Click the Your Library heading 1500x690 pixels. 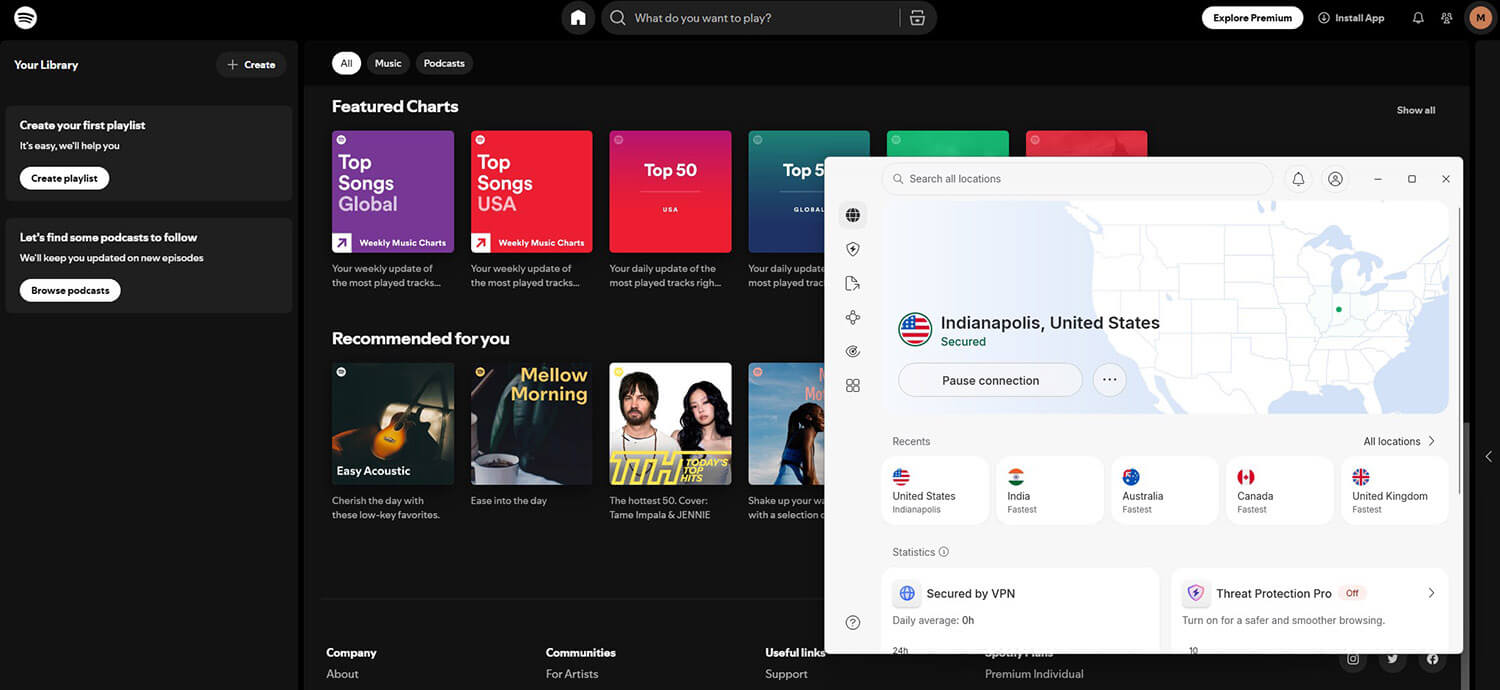coord(46,65)
